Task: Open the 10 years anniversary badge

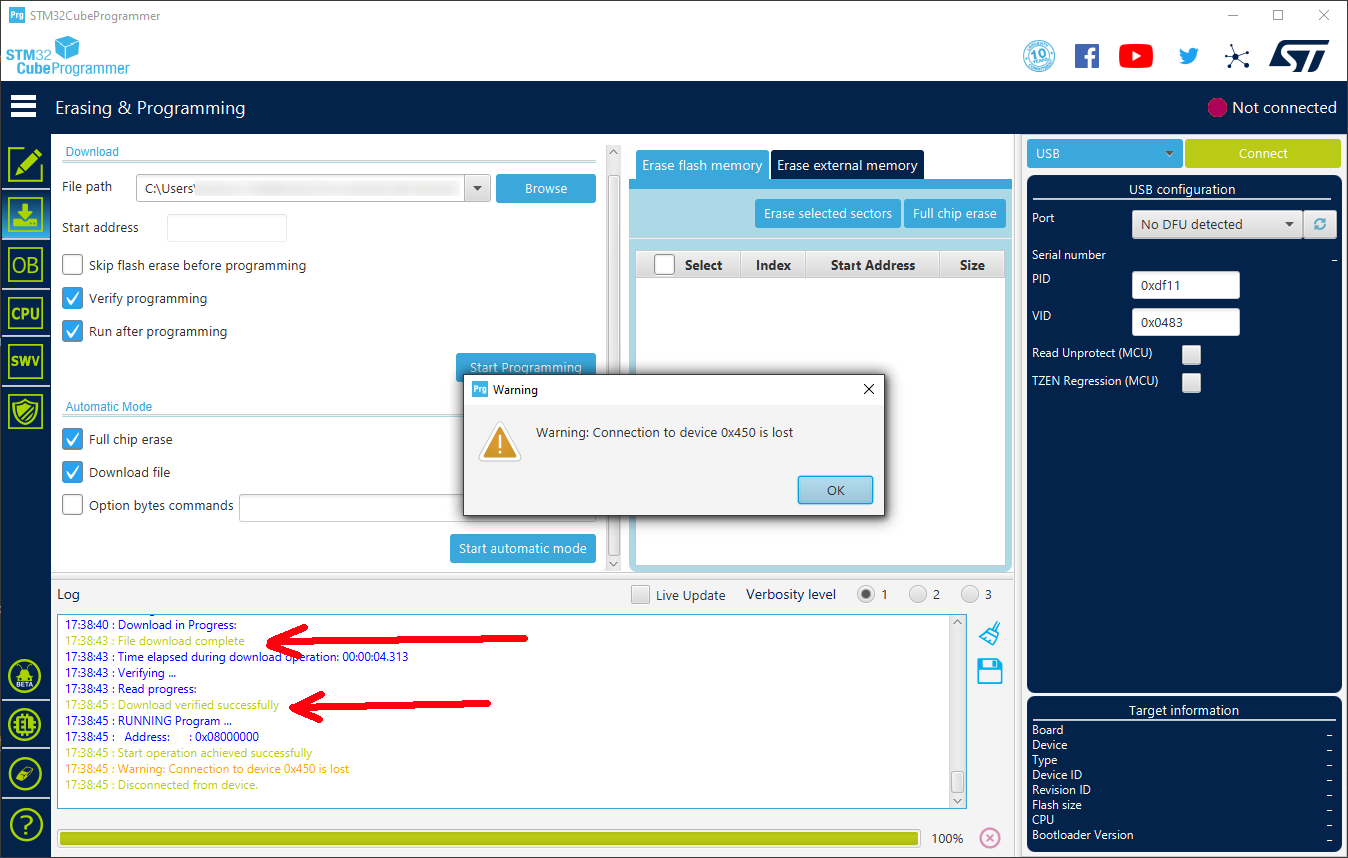Action: [1039, 56]
